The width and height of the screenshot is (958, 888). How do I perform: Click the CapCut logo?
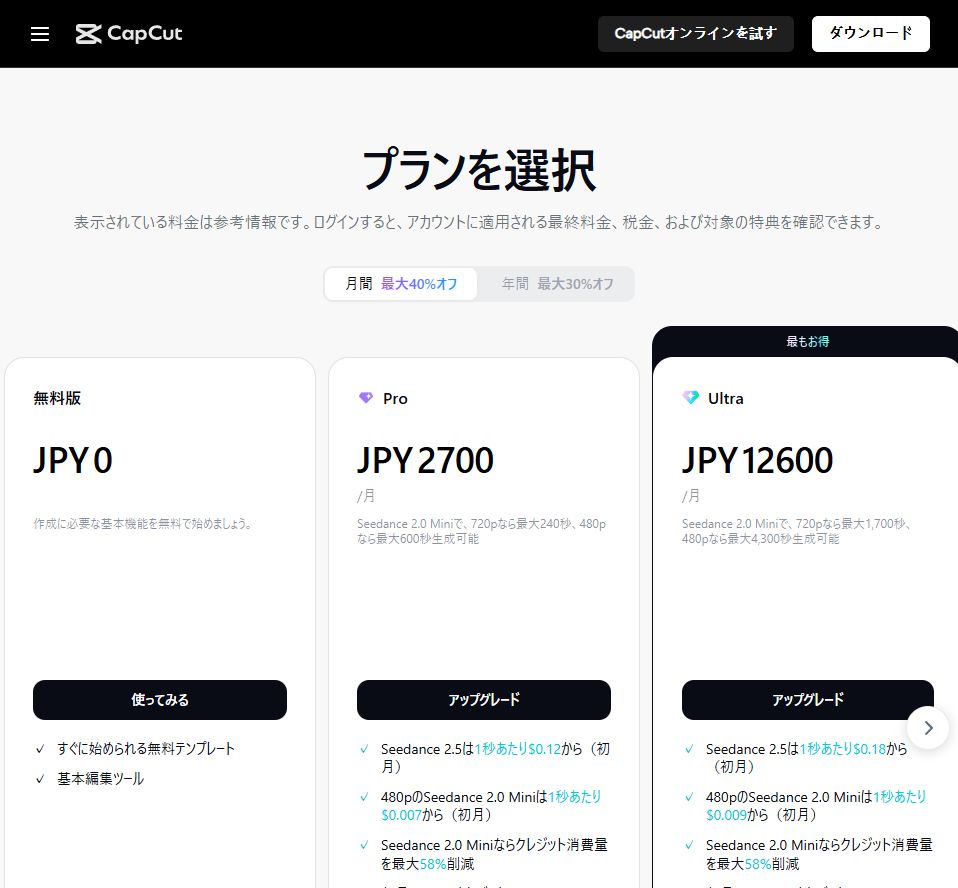click(x=129, y=34)
